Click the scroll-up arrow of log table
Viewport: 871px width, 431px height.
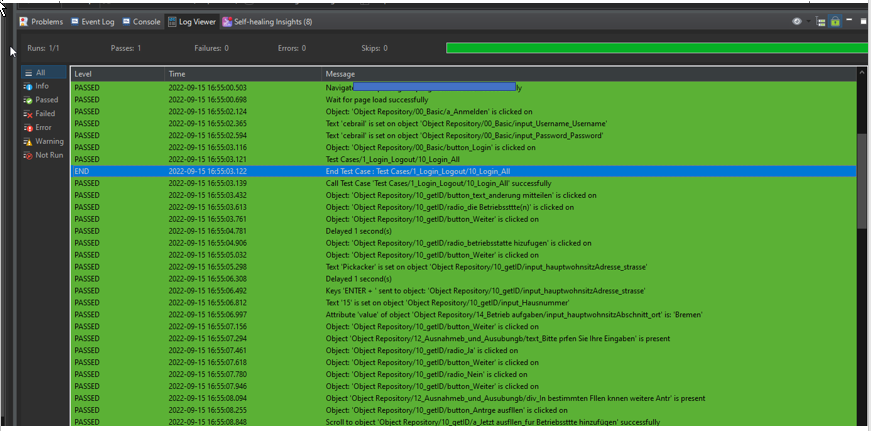(x=862, y=72)
